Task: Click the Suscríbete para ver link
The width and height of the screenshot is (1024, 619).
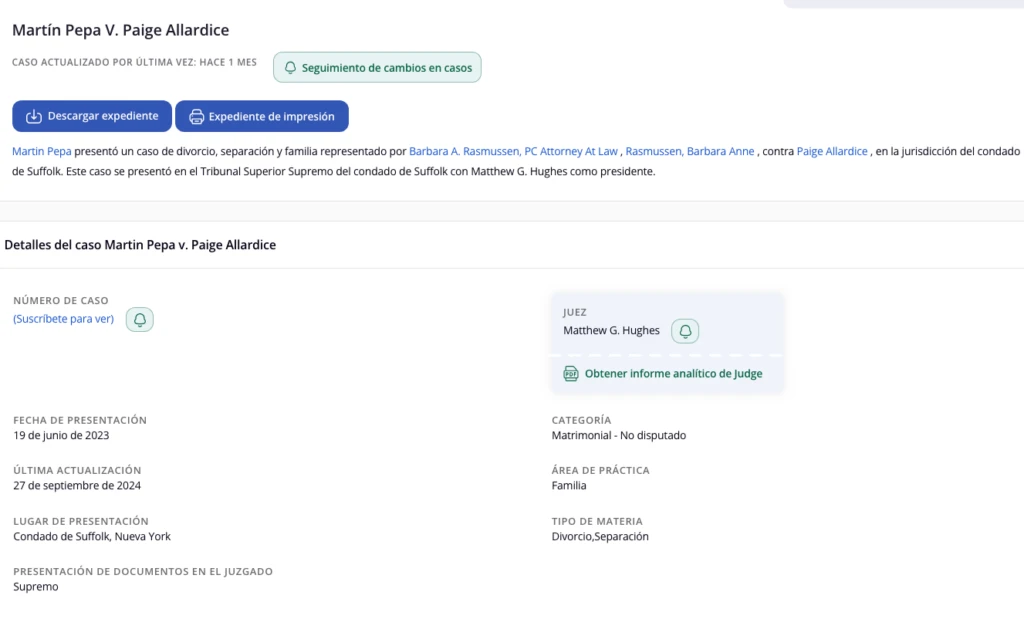Action: [63, 319]
